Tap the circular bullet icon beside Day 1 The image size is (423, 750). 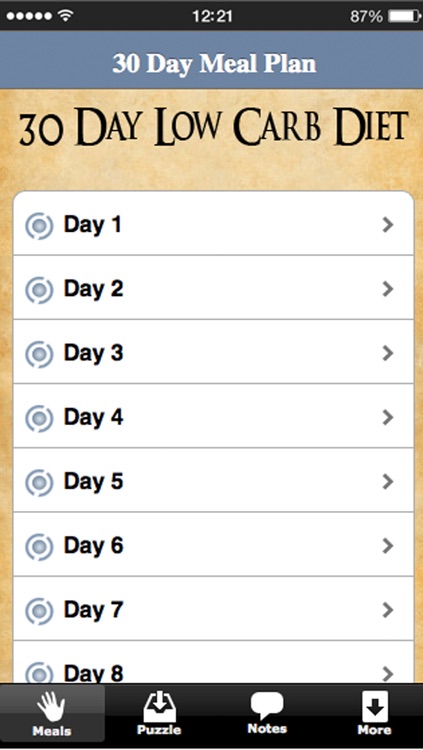coord(39,225)
